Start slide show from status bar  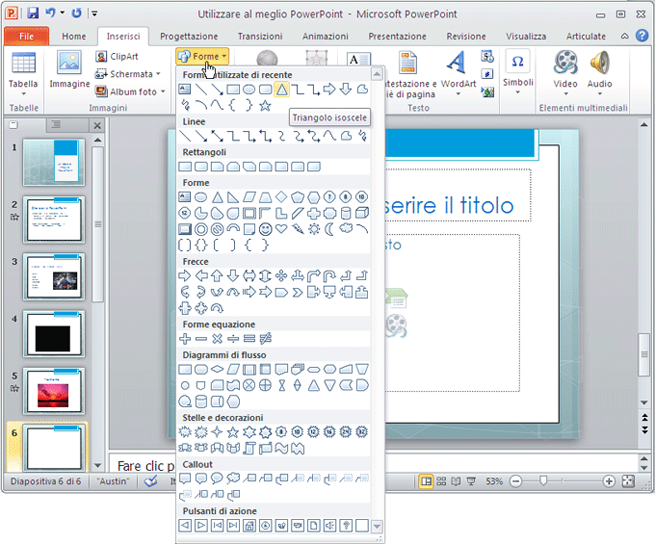pos(471,481)
